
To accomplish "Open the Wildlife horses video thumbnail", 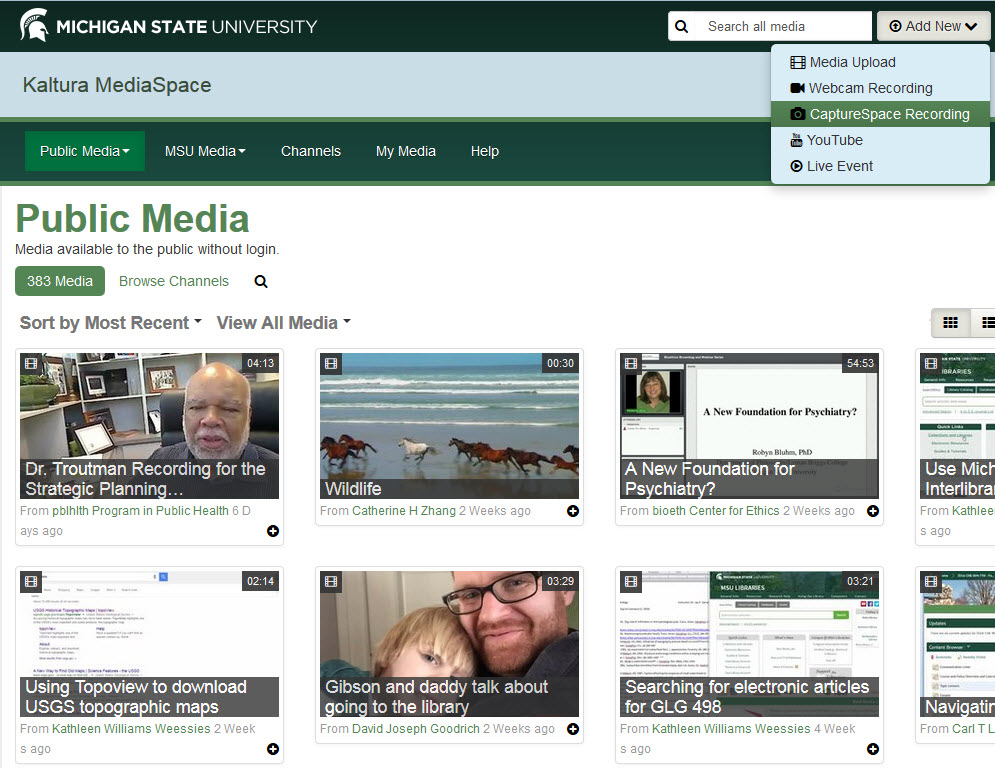I will pyautogui.click(x=449, y=426).
